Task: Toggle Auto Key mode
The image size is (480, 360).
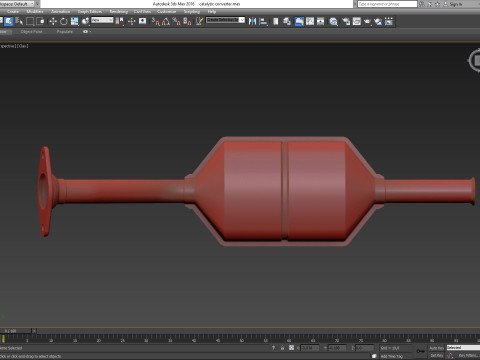Action: [436, 348]
